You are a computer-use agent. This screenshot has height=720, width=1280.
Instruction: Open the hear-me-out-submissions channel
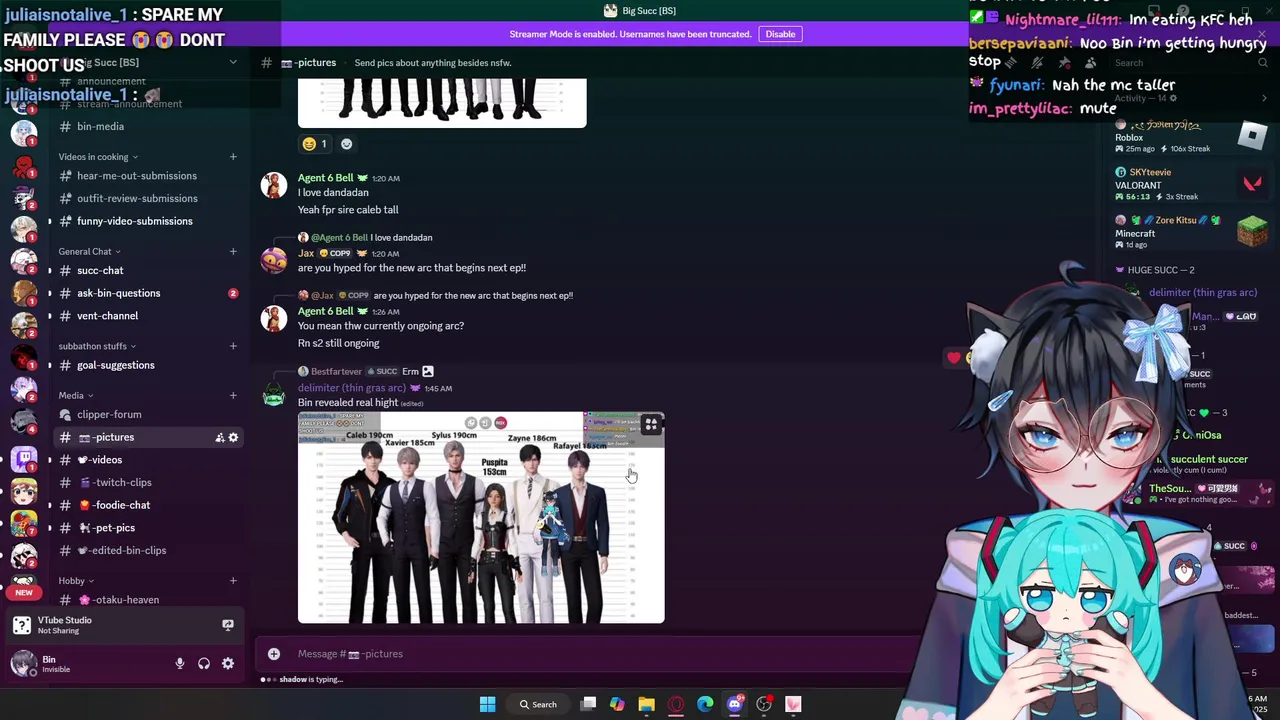148,176
